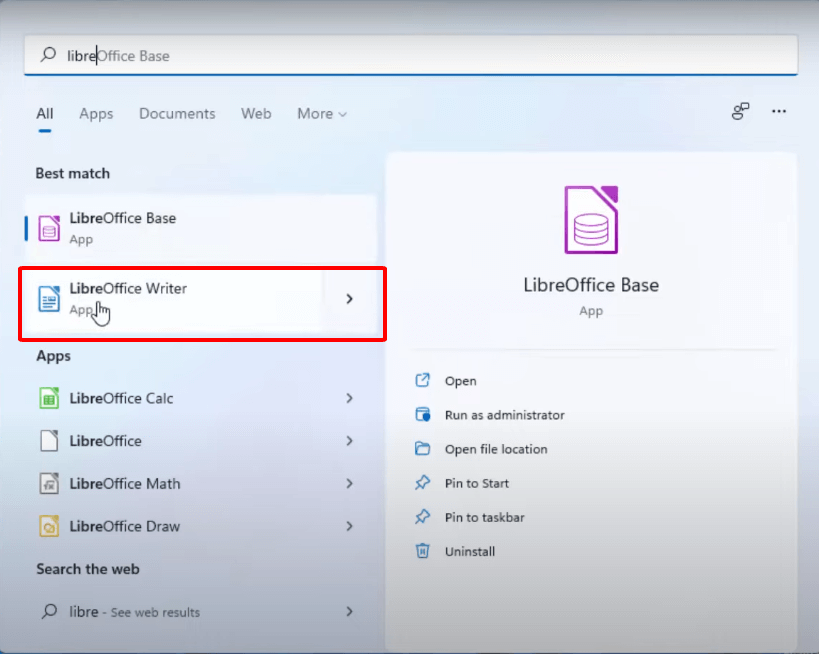
Task: Expand the See web results entry
Action: pos(349,612)
